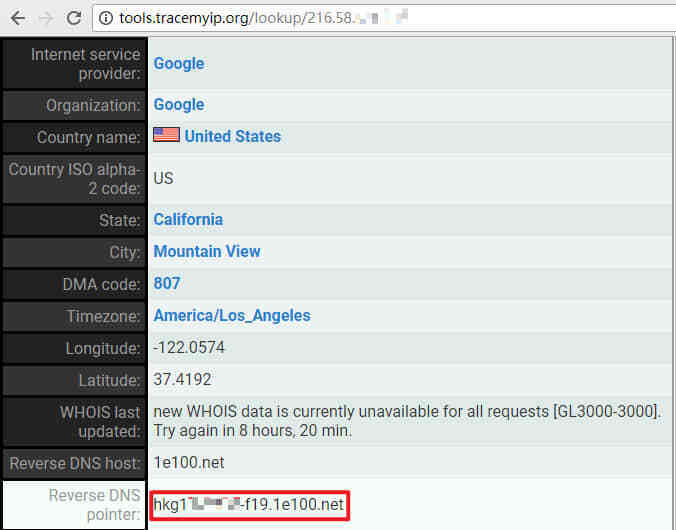Click the Reverse DNS host label
The image size is (676, 530).
click(x=75, y=464)
